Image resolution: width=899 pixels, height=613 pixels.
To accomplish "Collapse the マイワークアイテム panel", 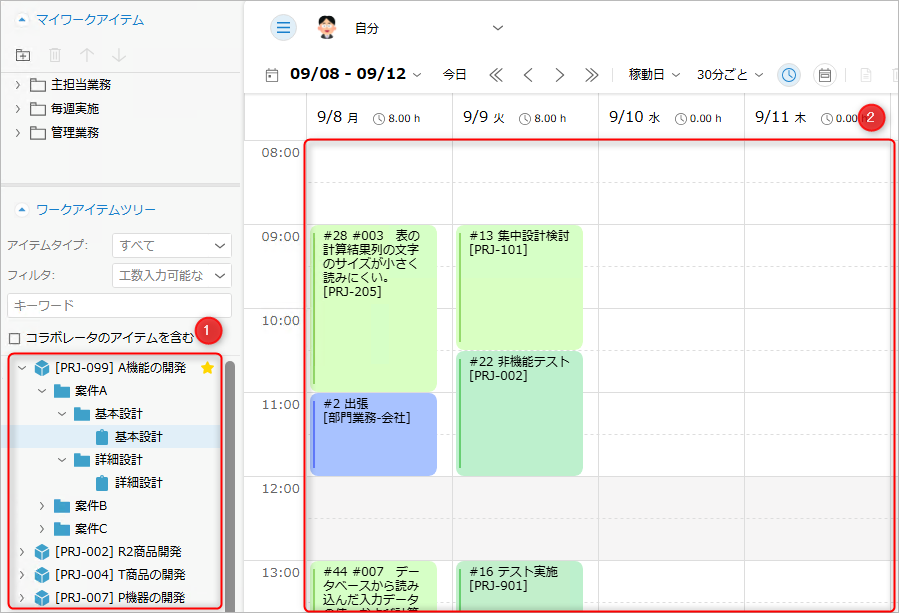I will tap(22, 19).
